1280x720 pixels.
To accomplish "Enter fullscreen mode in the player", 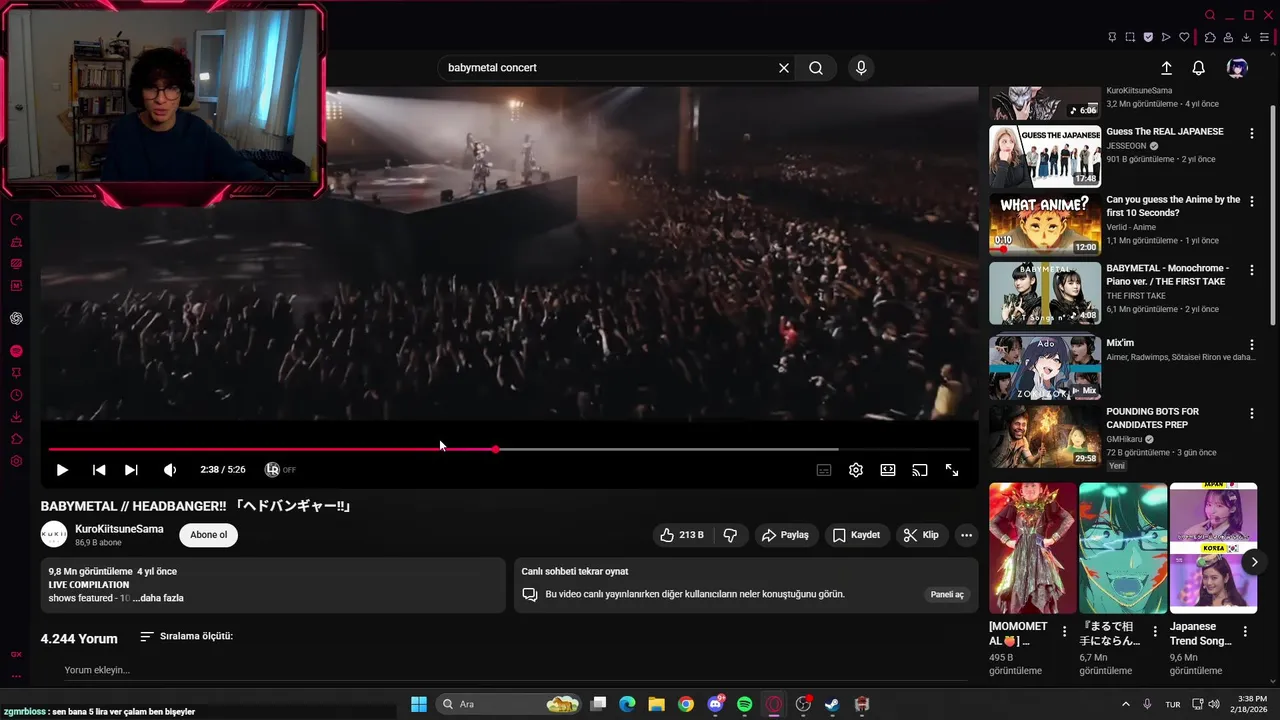I will (952, 470).
